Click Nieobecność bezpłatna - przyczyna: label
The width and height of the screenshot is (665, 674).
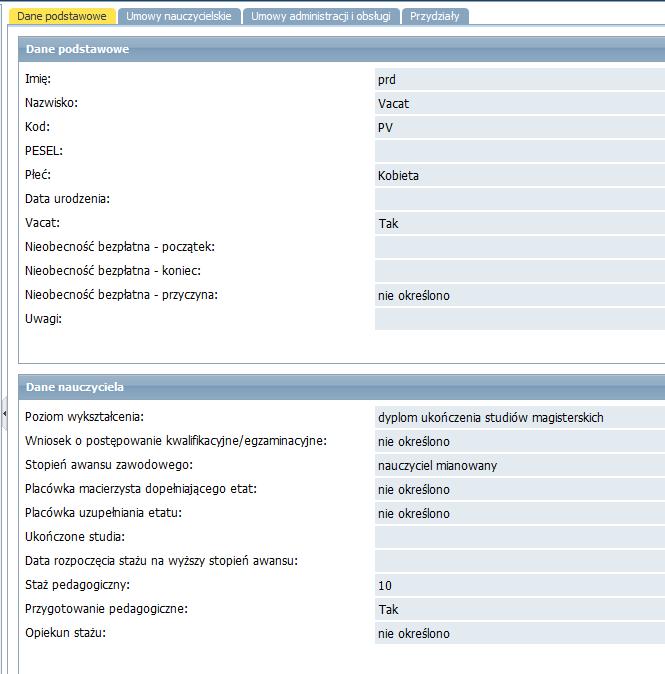pyautogui.click(x=121, y=295)
